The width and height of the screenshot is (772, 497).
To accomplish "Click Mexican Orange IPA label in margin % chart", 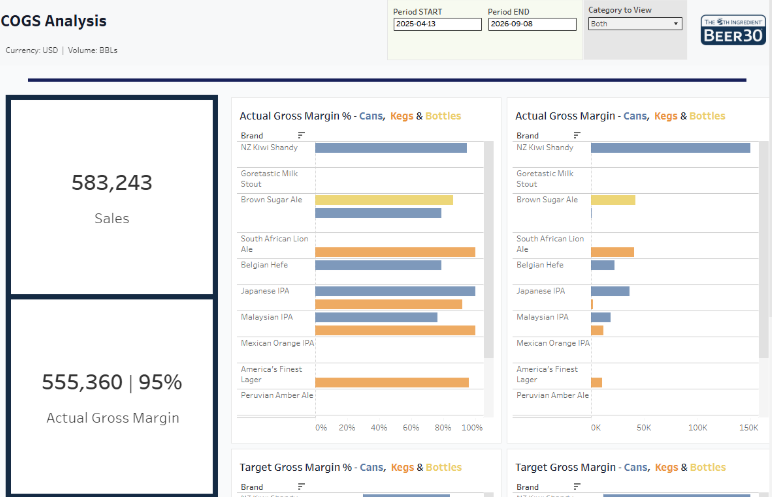I will pos(277,343).
